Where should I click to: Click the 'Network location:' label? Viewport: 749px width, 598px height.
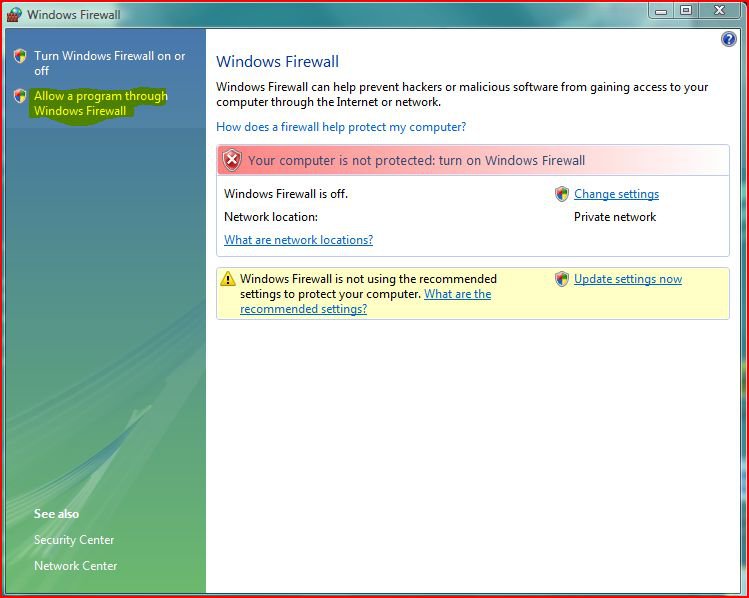[x=271, y=217]
